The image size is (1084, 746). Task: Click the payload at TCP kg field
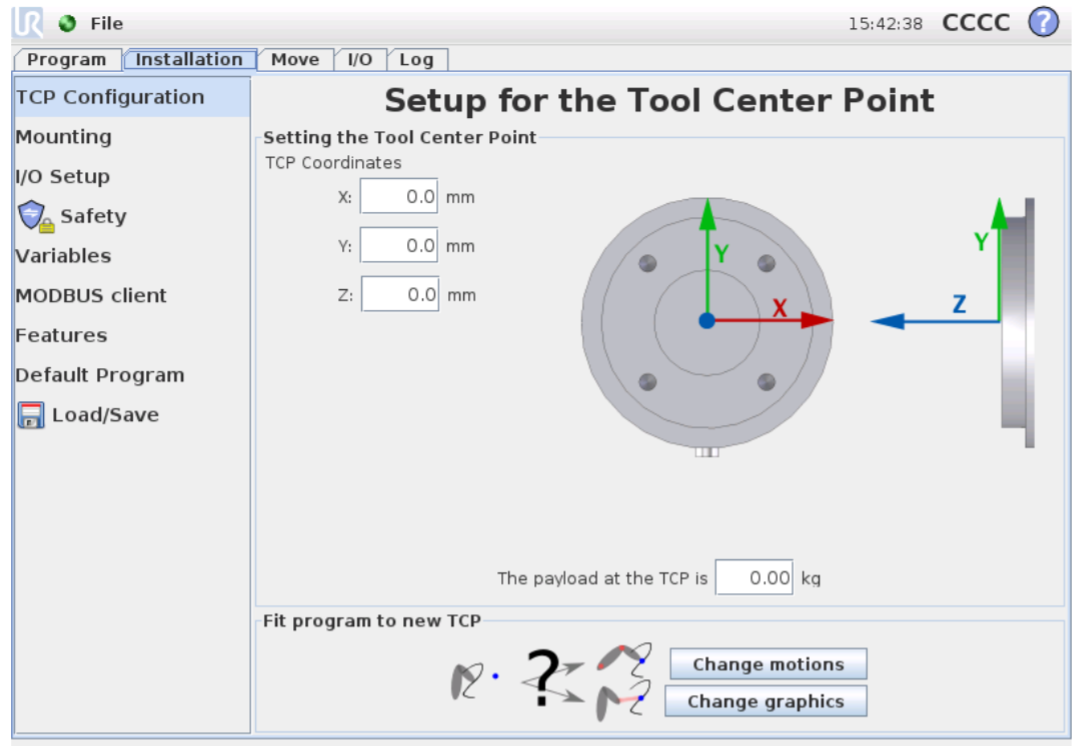pyautogui.click(x=754, y=577)
